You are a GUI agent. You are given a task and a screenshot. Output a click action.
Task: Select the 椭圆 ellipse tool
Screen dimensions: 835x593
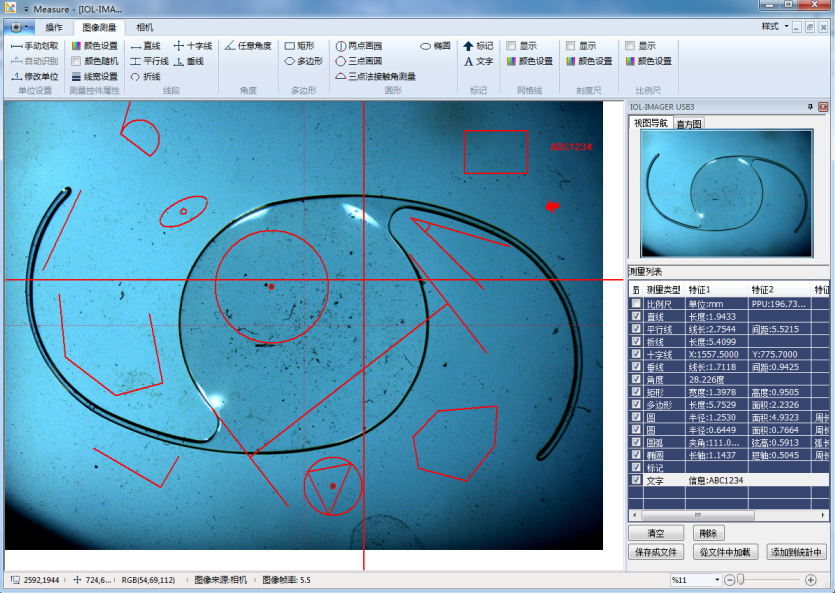point(435,46)
